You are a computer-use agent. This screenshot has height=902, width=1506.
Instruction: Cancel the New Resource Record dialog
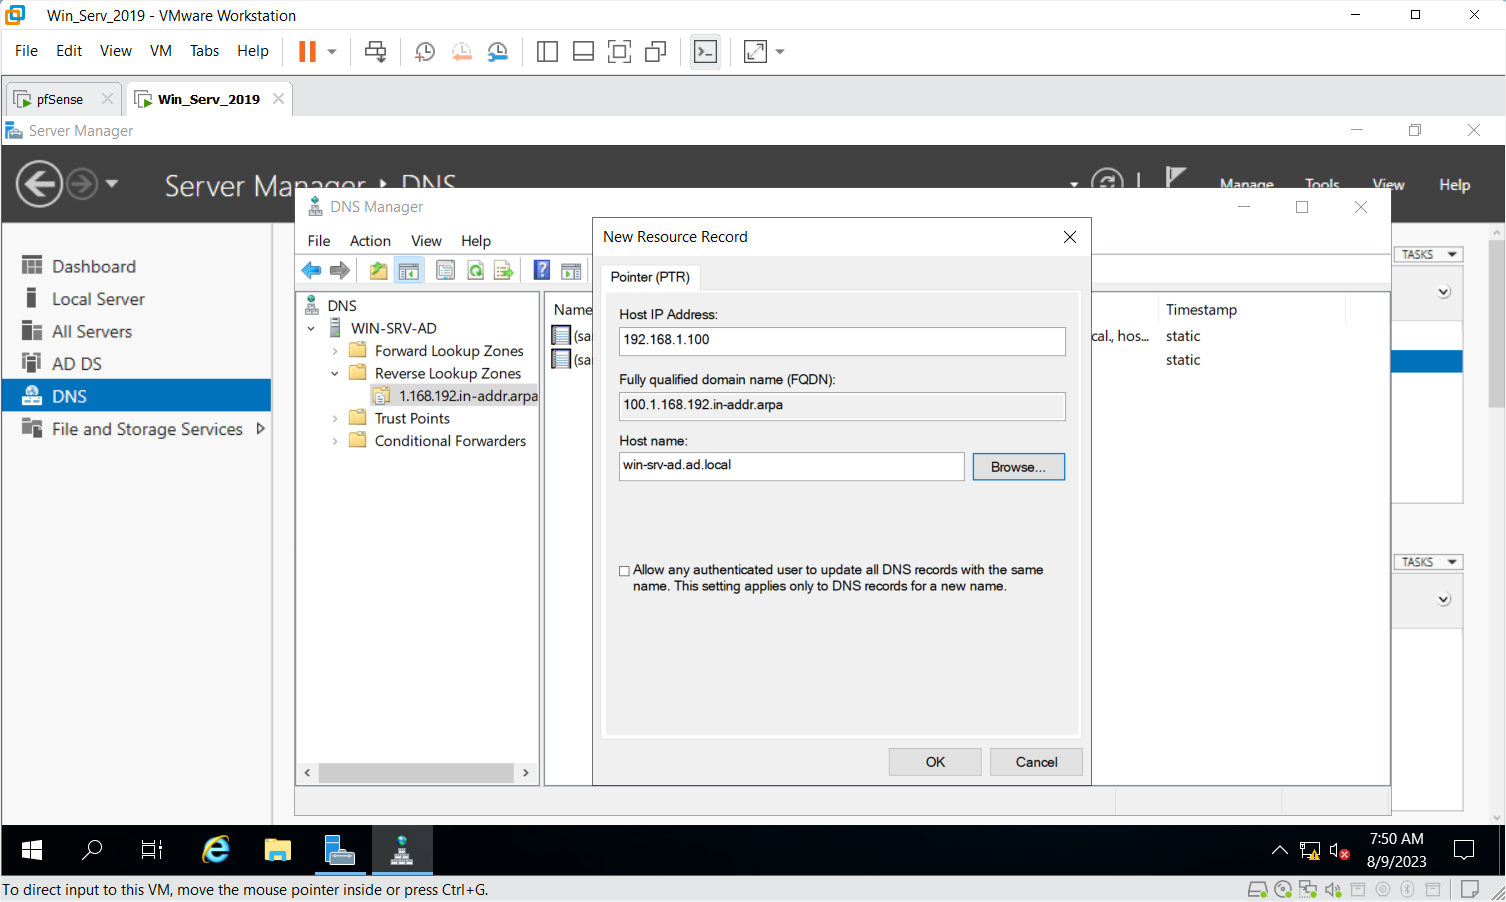(x=1036, y=762)
